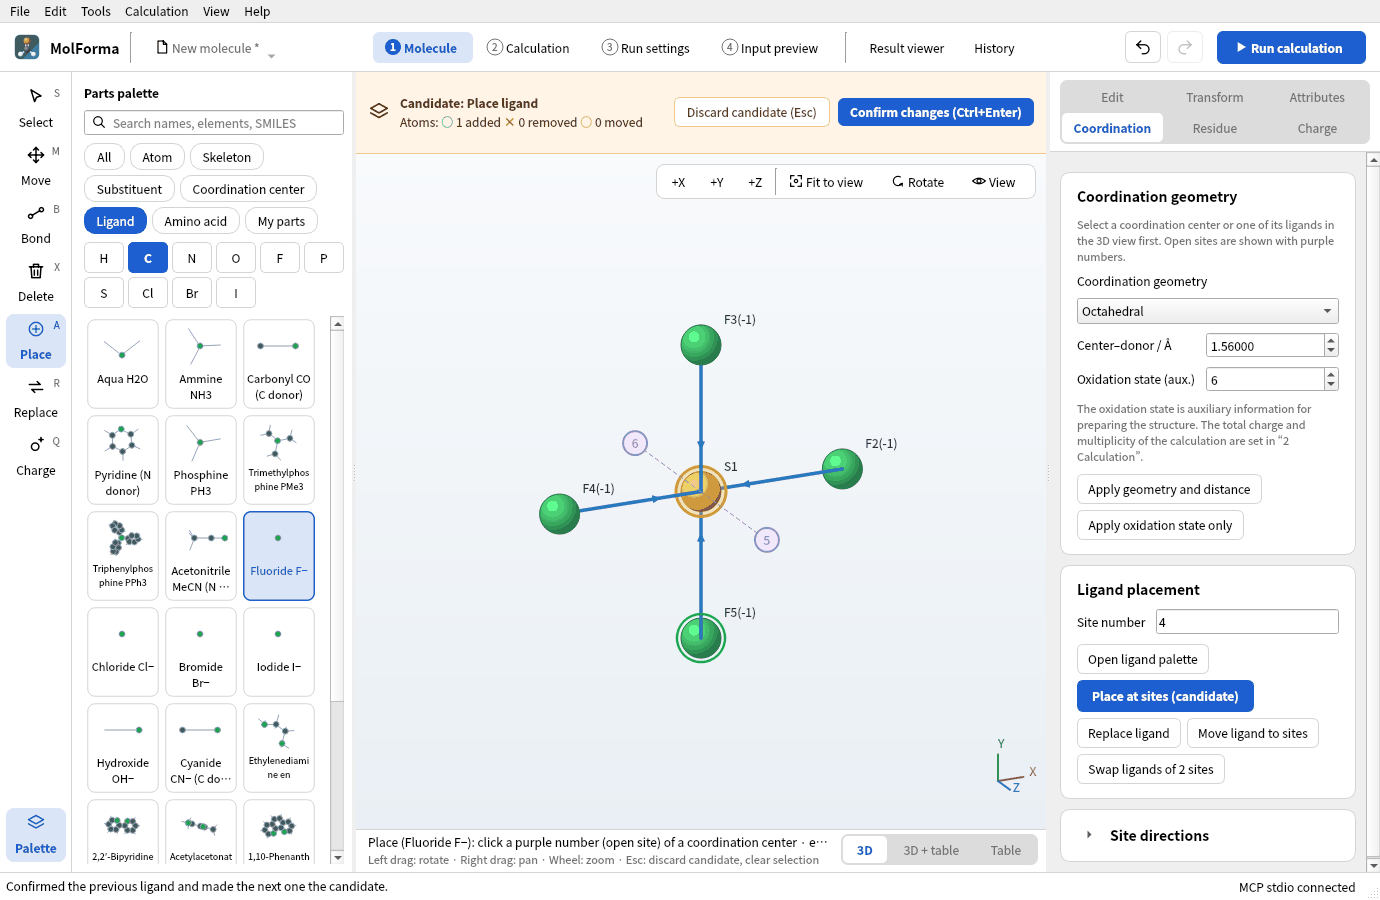Choose the Bond tool
The height and width of the screenshot is (900, 1380).
pos(36,223)
